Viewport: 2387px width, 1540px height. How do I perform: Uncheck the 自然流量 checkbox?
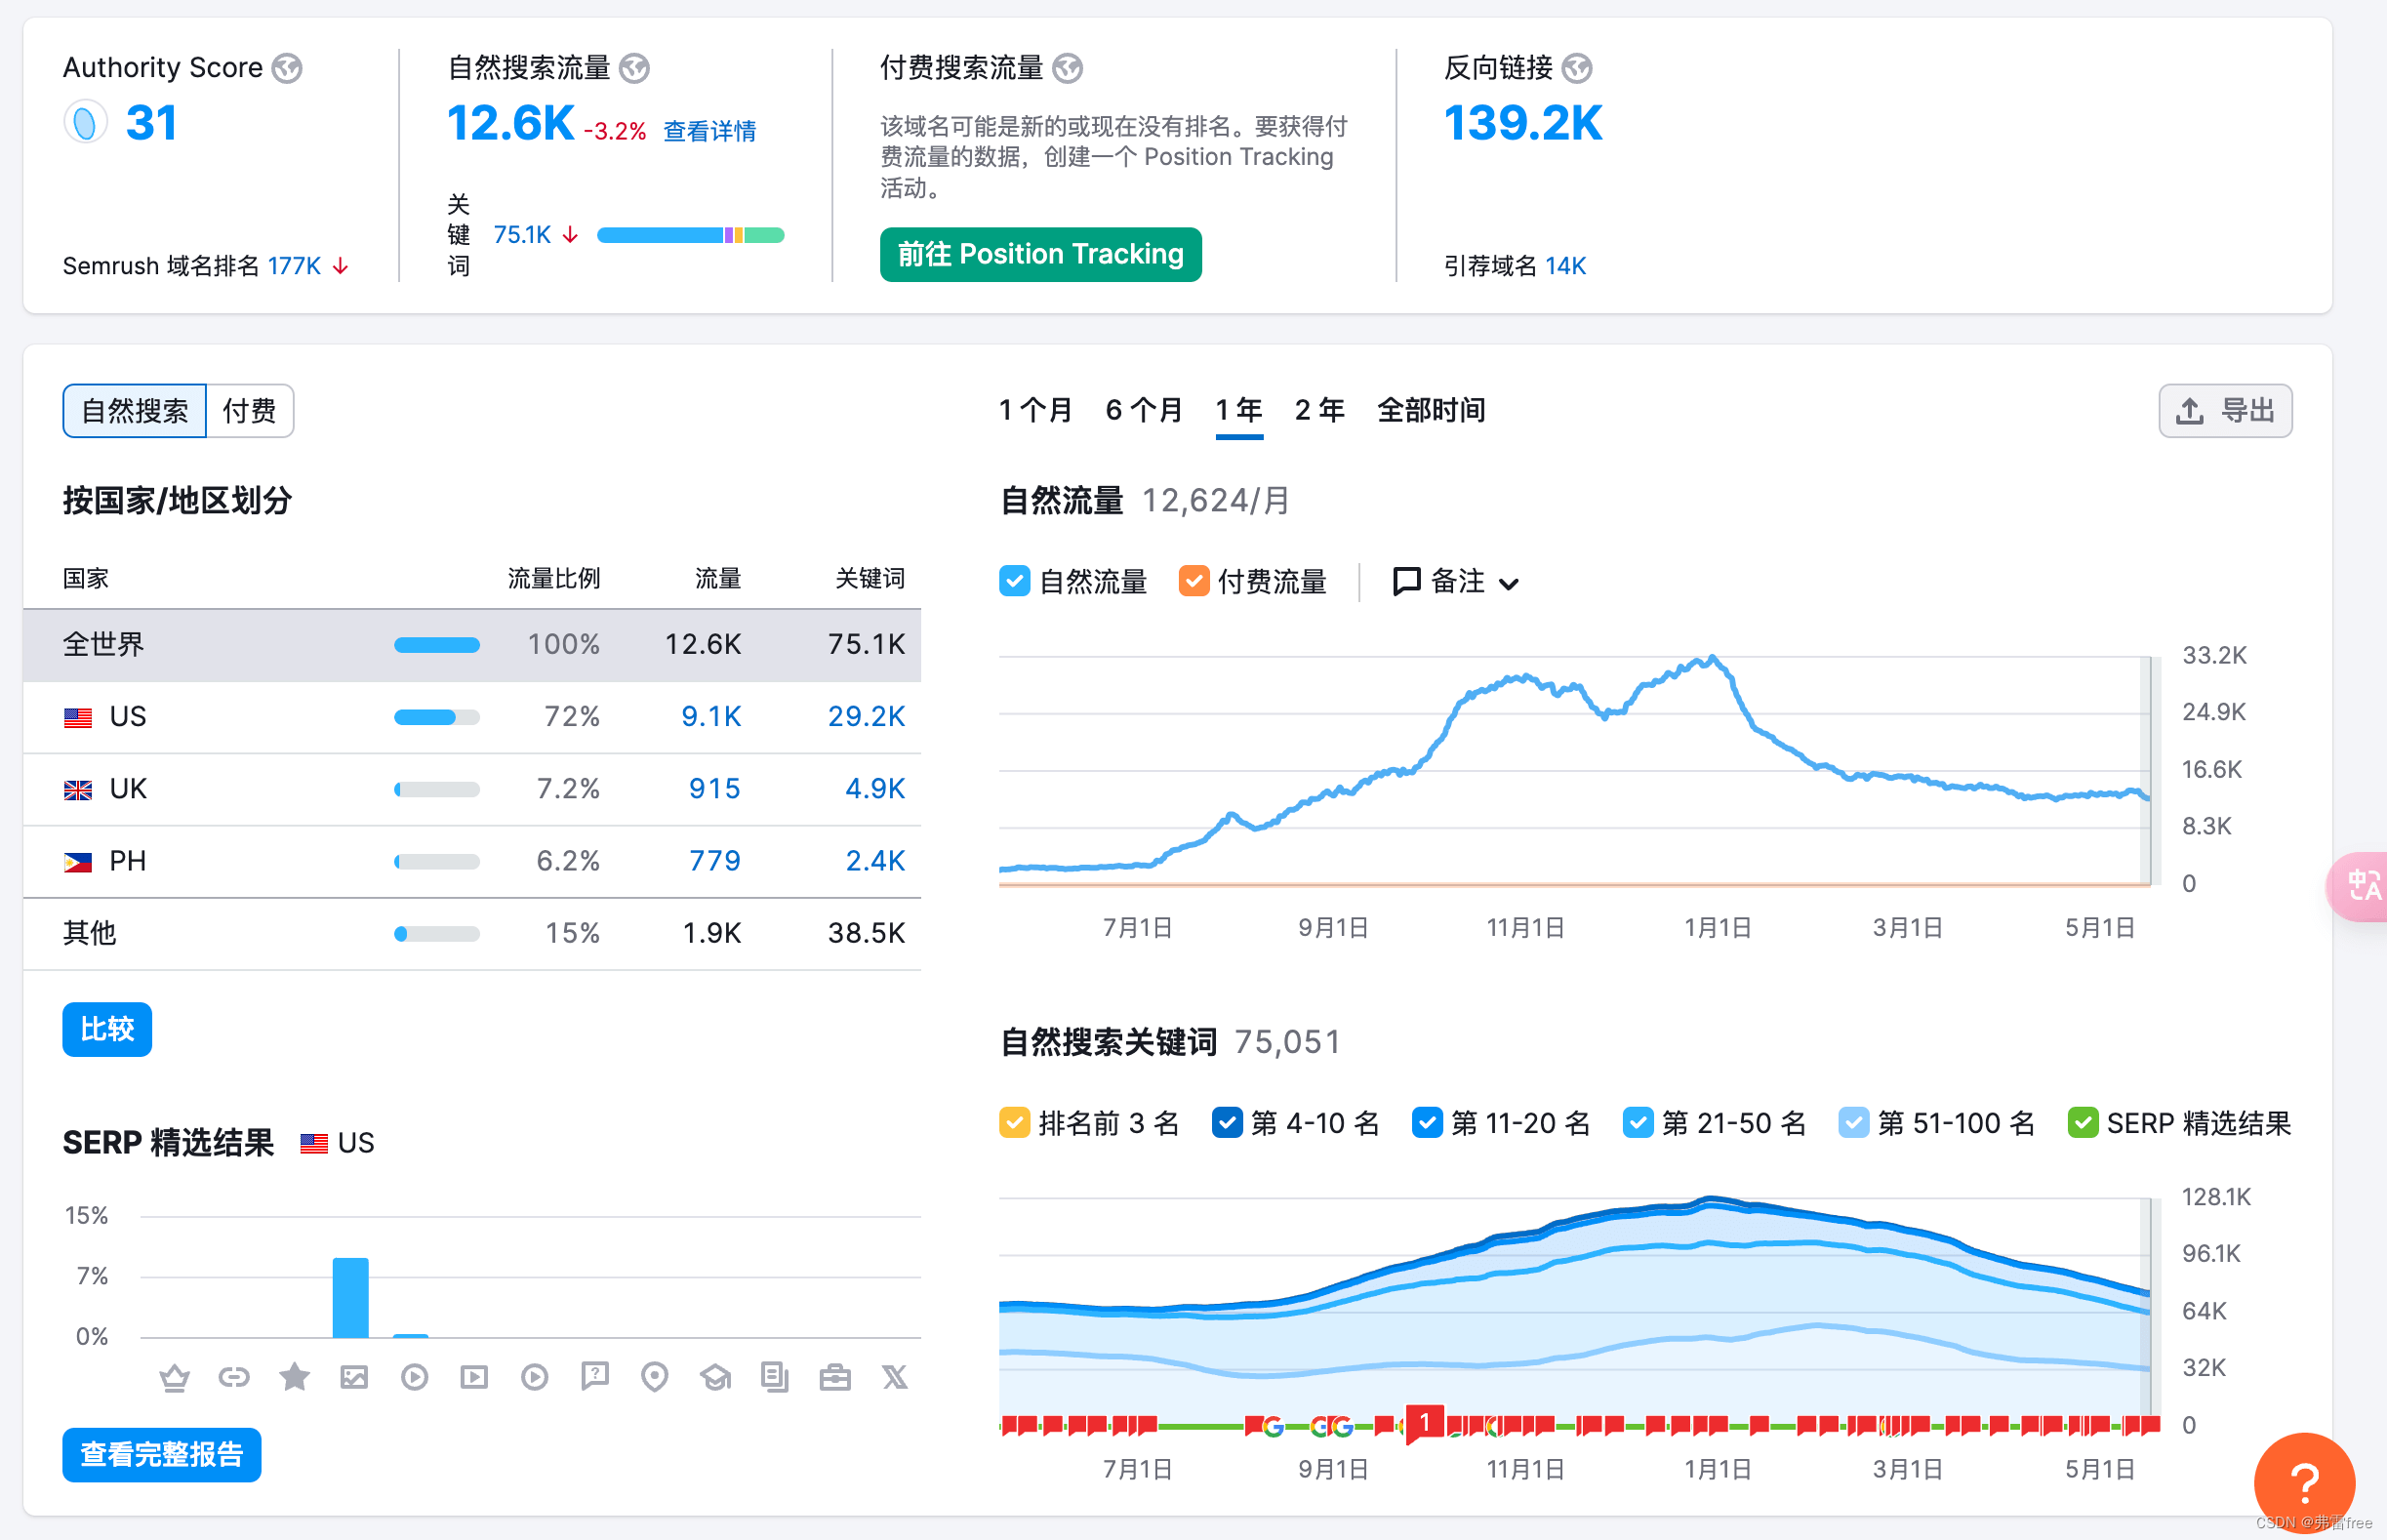[1014, 581]
